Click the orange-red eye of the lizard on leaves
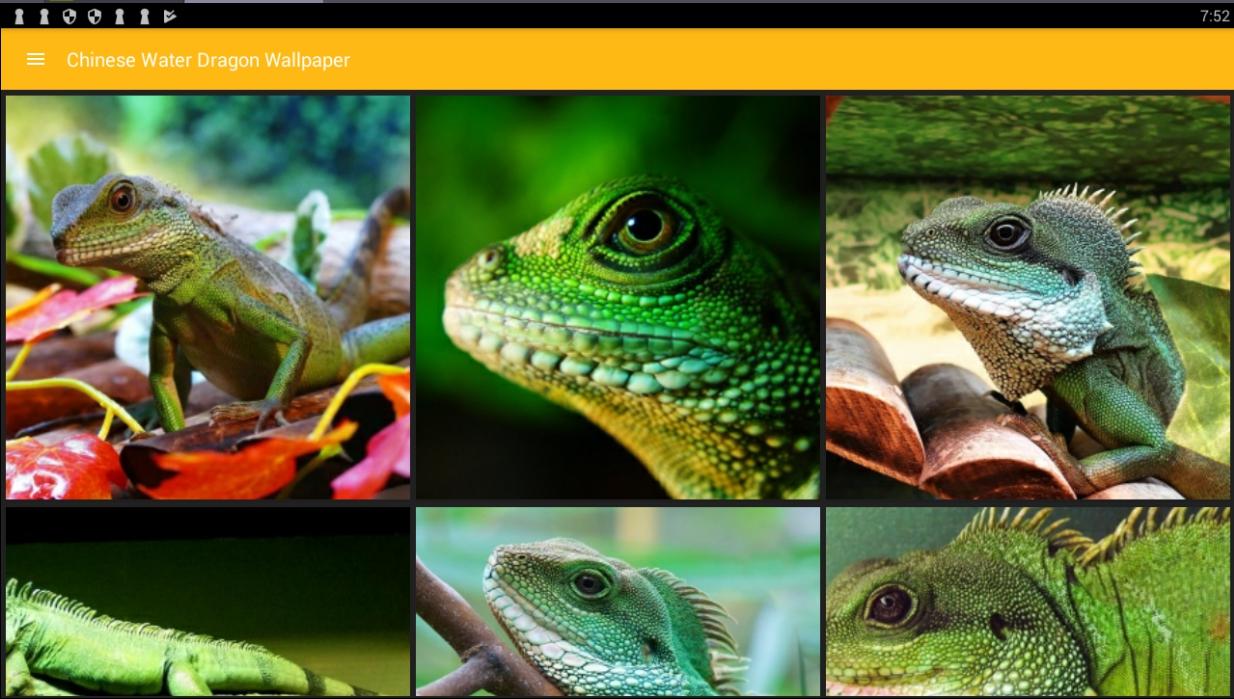The height and width of the screenshot is (699, 1234). point(122,198)
